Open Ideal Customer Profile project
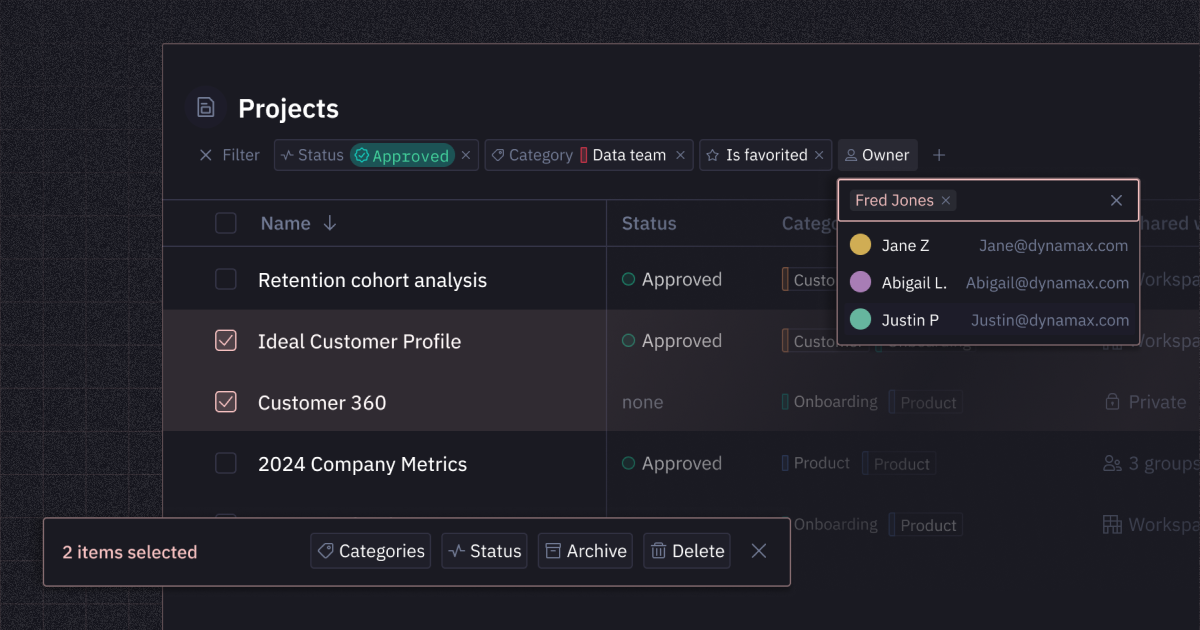 [359, 341]
